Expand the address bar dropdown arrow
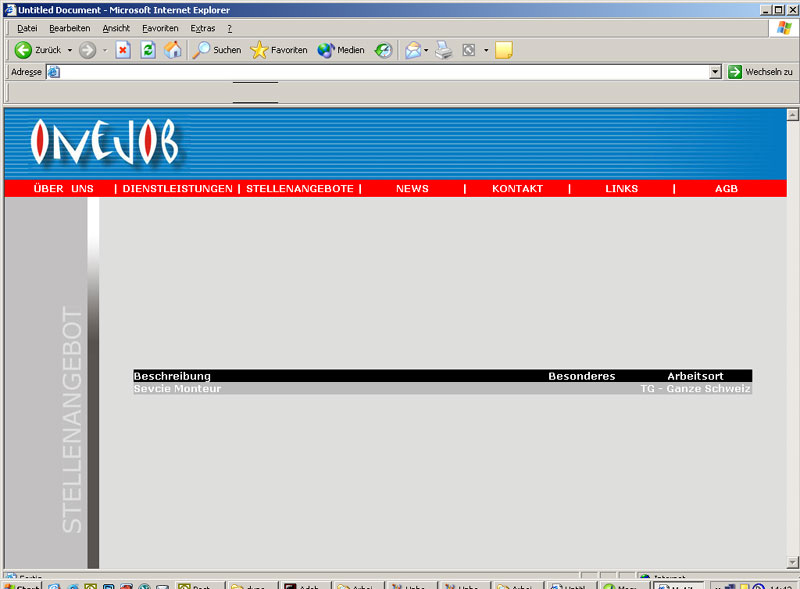The height and width of the screenshot is (589, 800). pos(715,72)
